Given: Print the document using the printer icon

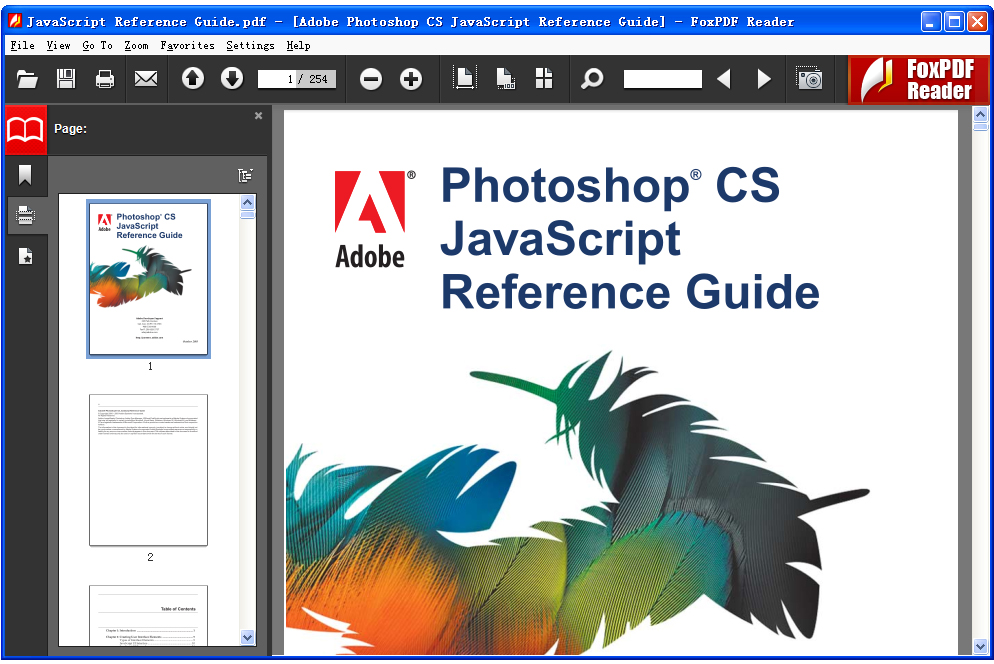Looking at the screenshot, I should click(105, 79).
